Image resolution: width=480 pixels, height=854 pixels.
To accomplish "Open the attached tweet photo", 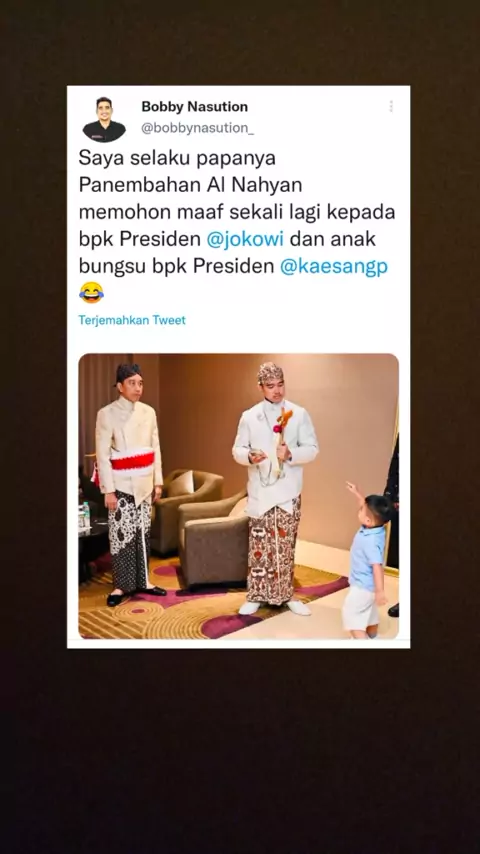I will click(x=239, y=496).
